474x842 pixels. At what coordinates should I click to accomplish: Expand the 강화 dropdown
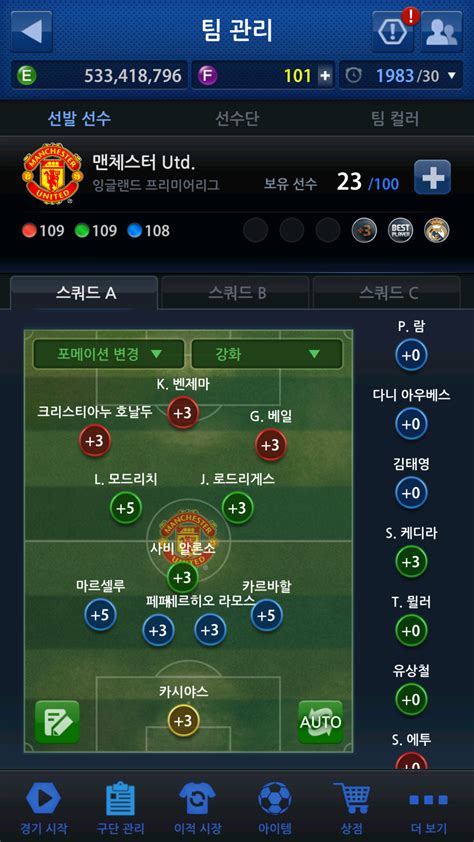267,354
